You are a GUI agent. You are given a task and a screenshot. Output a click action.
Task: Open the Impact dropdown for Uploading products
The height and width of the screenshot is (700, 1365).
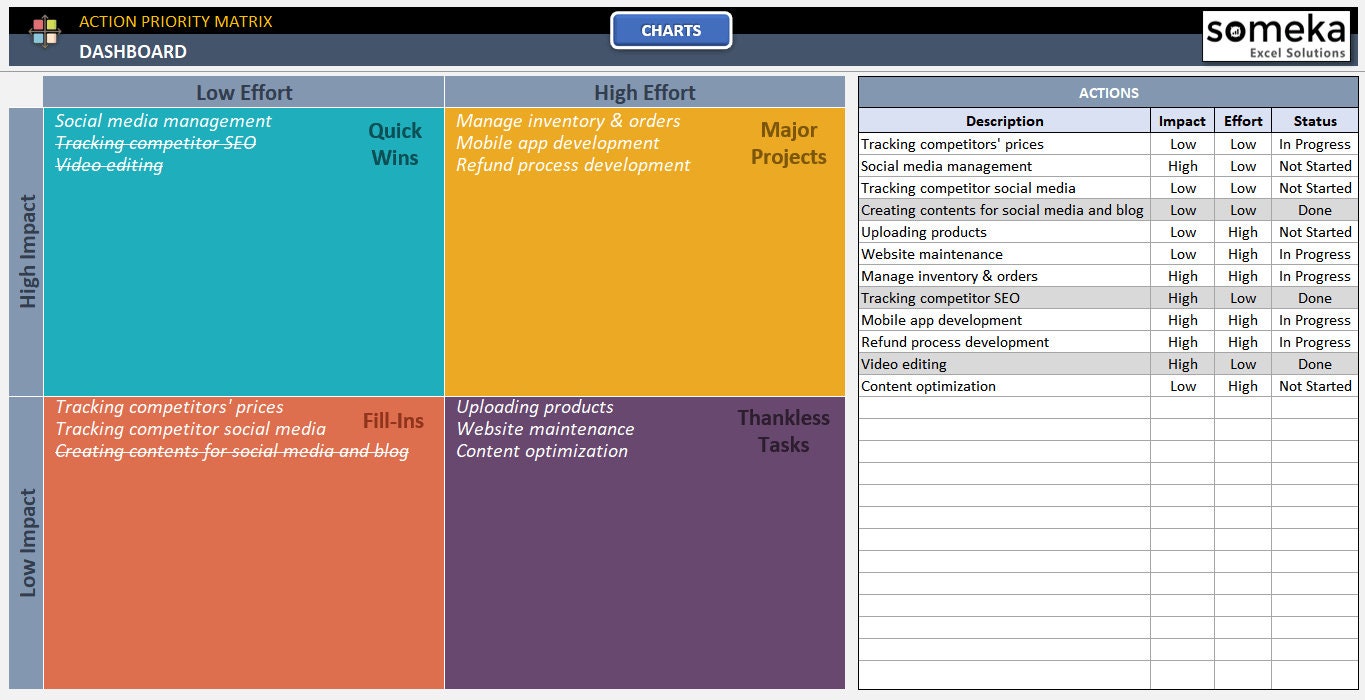click(x=1182, y=231)
